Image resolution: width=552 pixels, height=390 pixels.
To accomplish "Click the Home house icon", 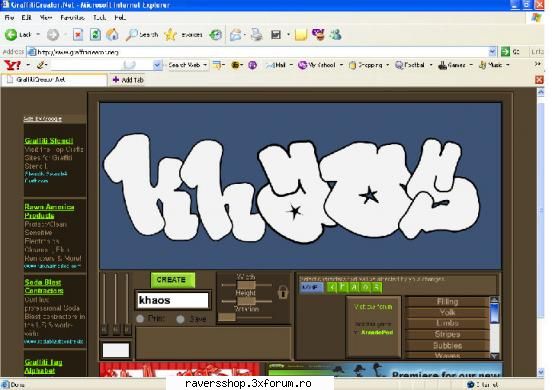I will (112, 34).
